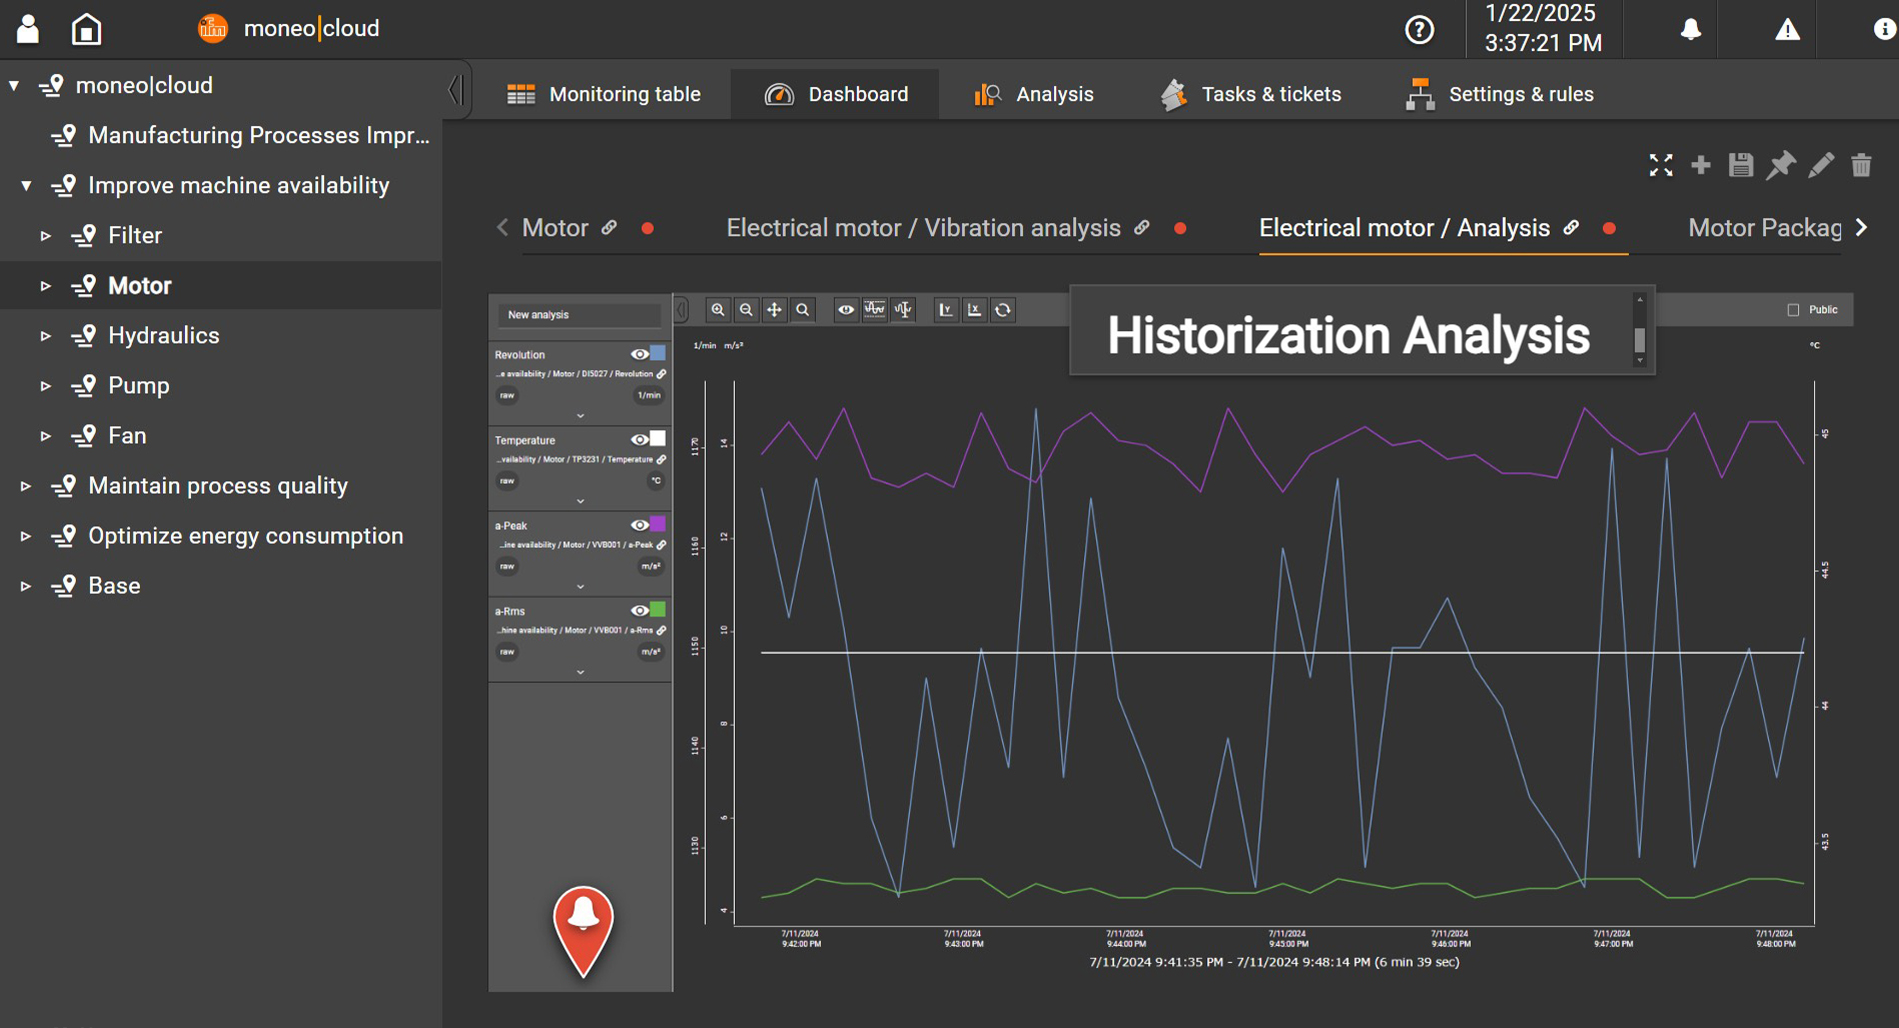Expand the Hydraulics tree node
Viewport: 1899px width, 1028px height.
pos(45,336)
